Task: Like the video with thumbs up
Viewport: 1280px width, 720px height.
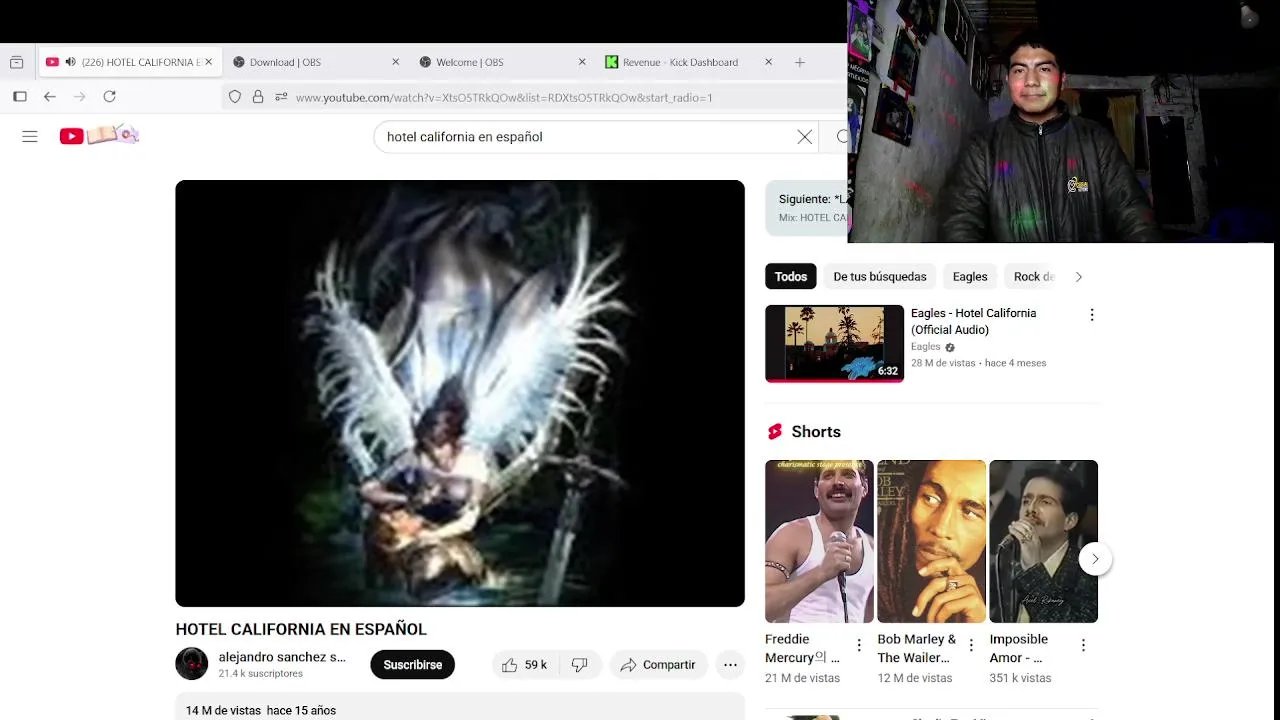Action: (x=510, y=665)
